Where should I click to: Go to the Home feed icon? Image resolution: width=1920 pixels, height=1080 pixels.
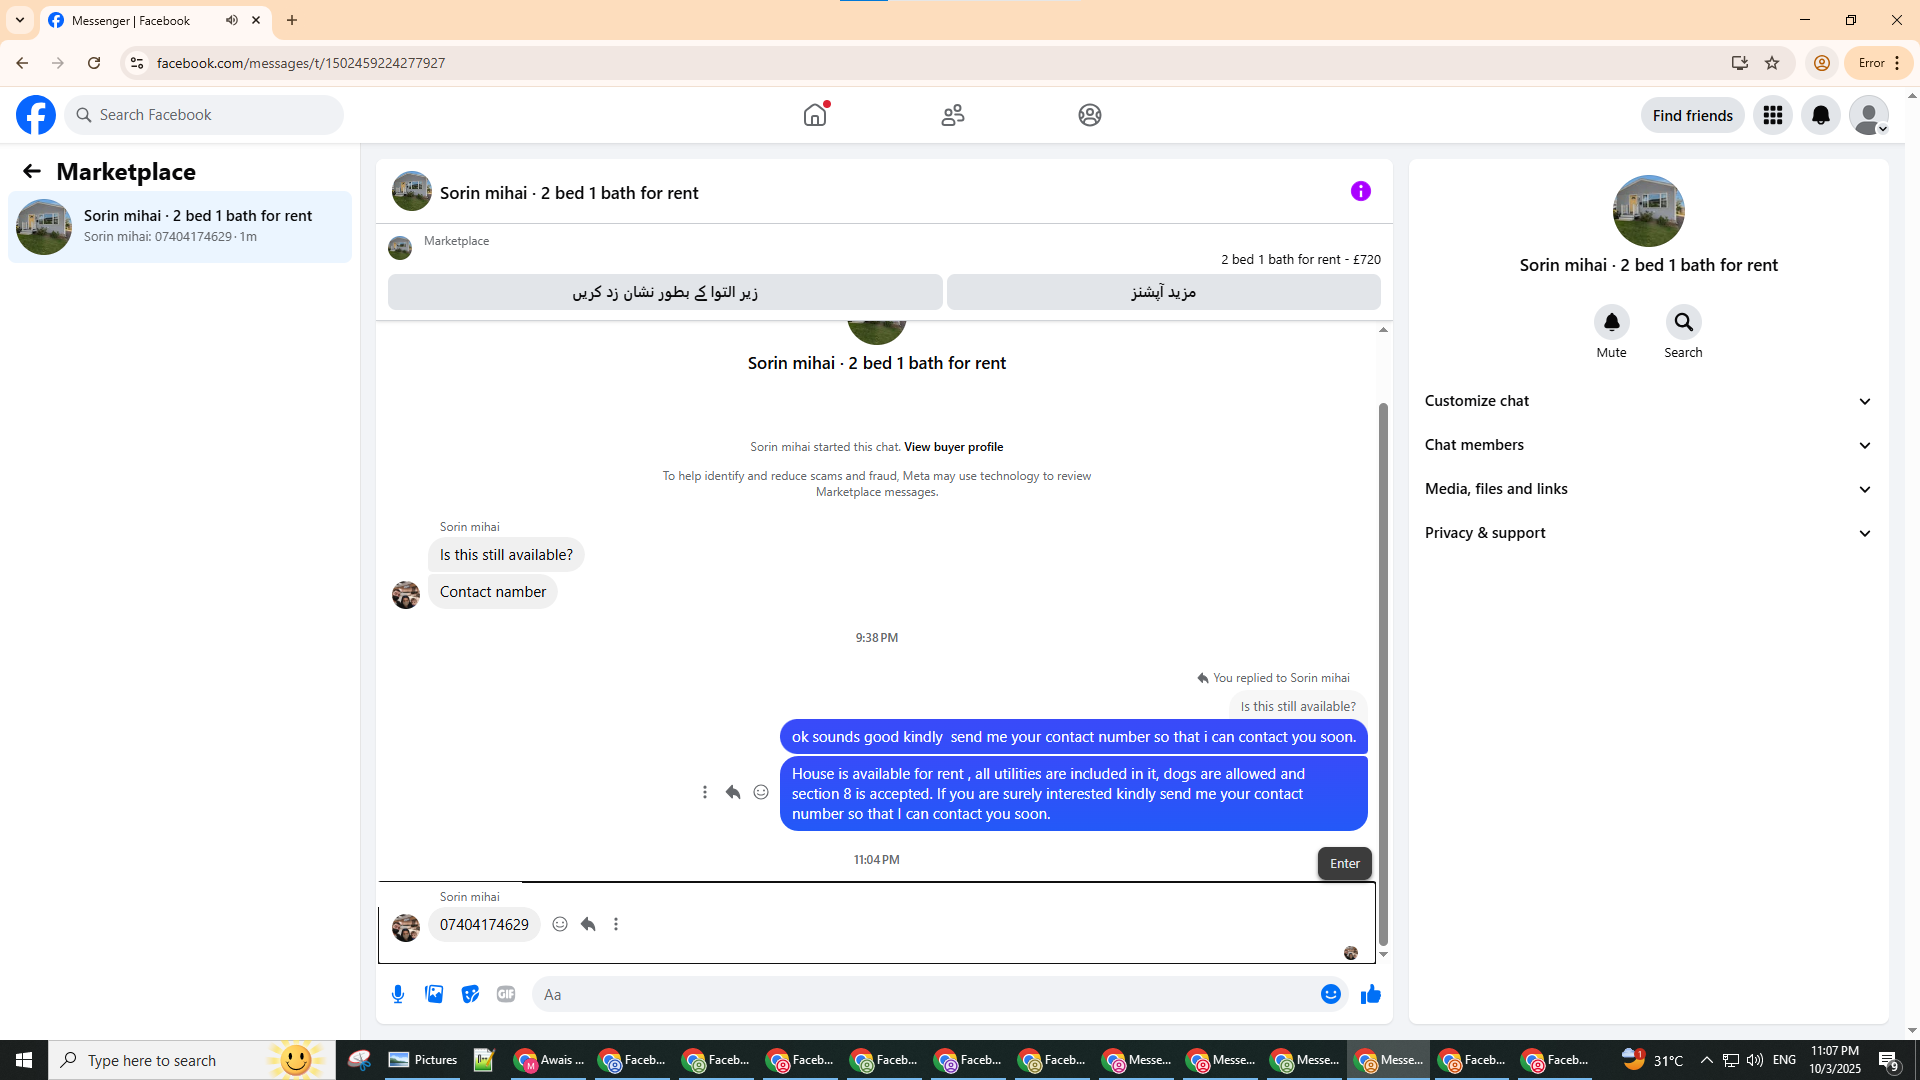[x=815, y=115]
